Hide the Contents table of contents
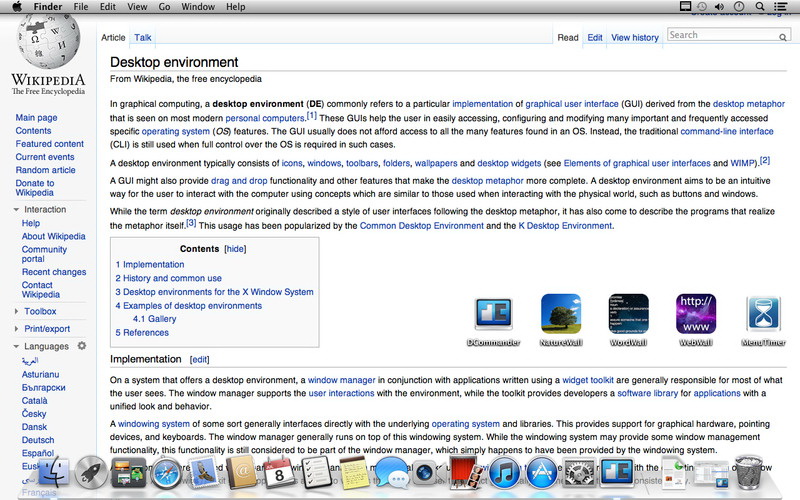The image size is (800, 500). coord(235,248)
